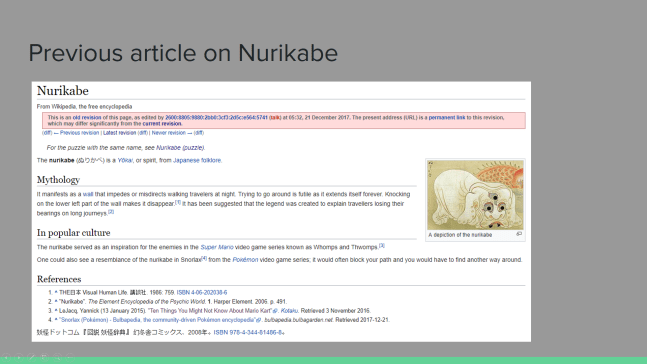Screen dimensions: 647x364
Task: Click citation [2] after 'long journeys'
Action: [111, 212]
